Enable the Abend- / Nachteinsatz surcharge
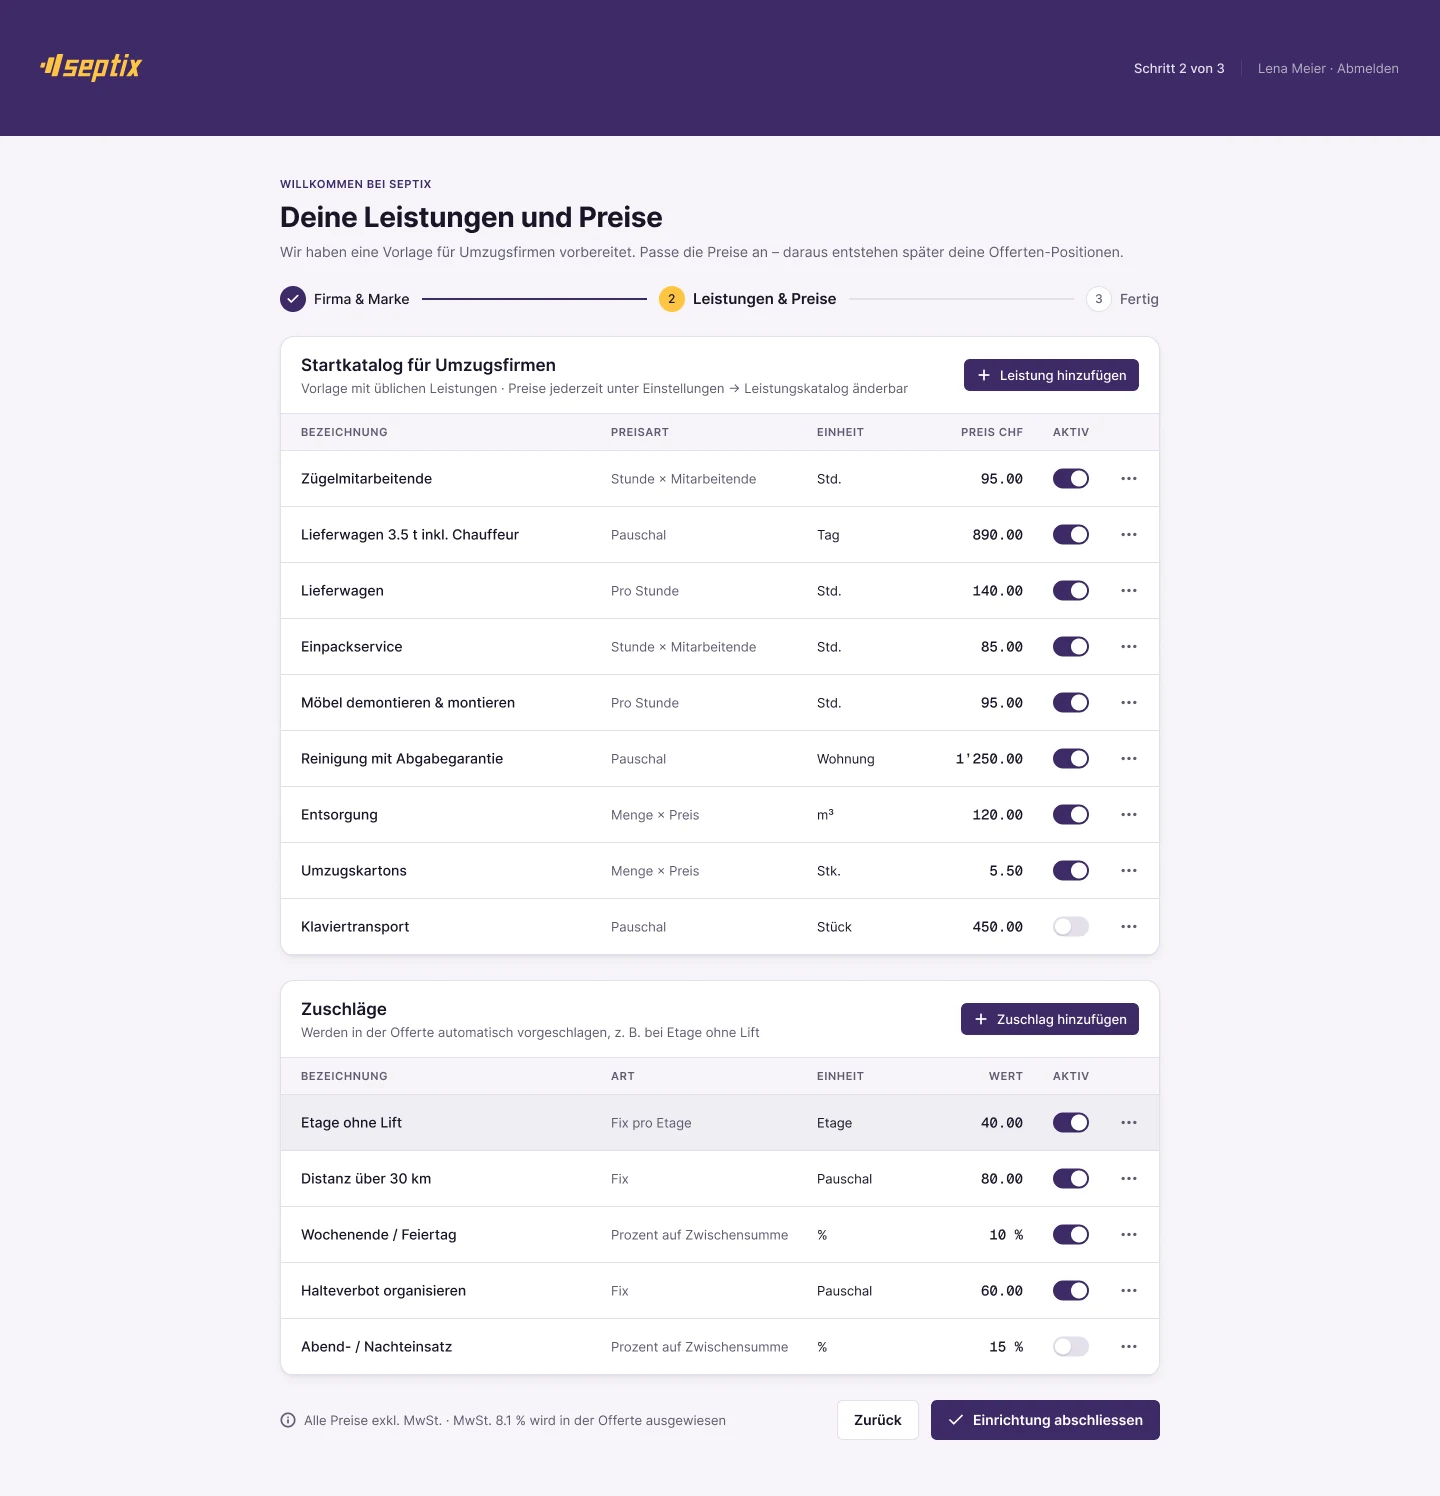Screen dimensions: 1440x1496 [1071, 1347]
